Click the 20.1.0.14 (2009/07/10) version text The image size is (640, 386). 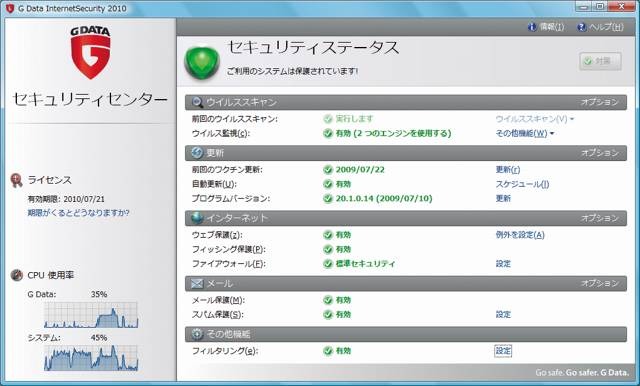pos(384,199)
